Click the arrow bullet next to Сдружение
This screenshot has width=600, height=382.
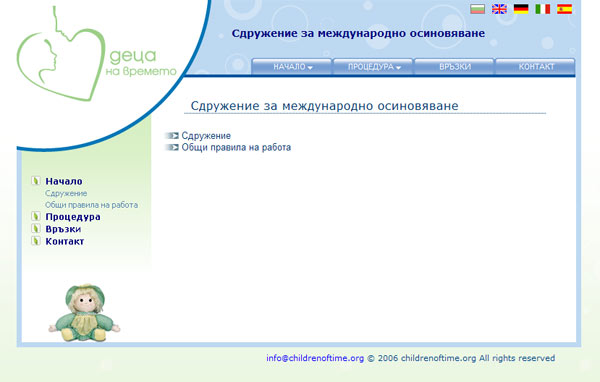click(x=172, y=135)
